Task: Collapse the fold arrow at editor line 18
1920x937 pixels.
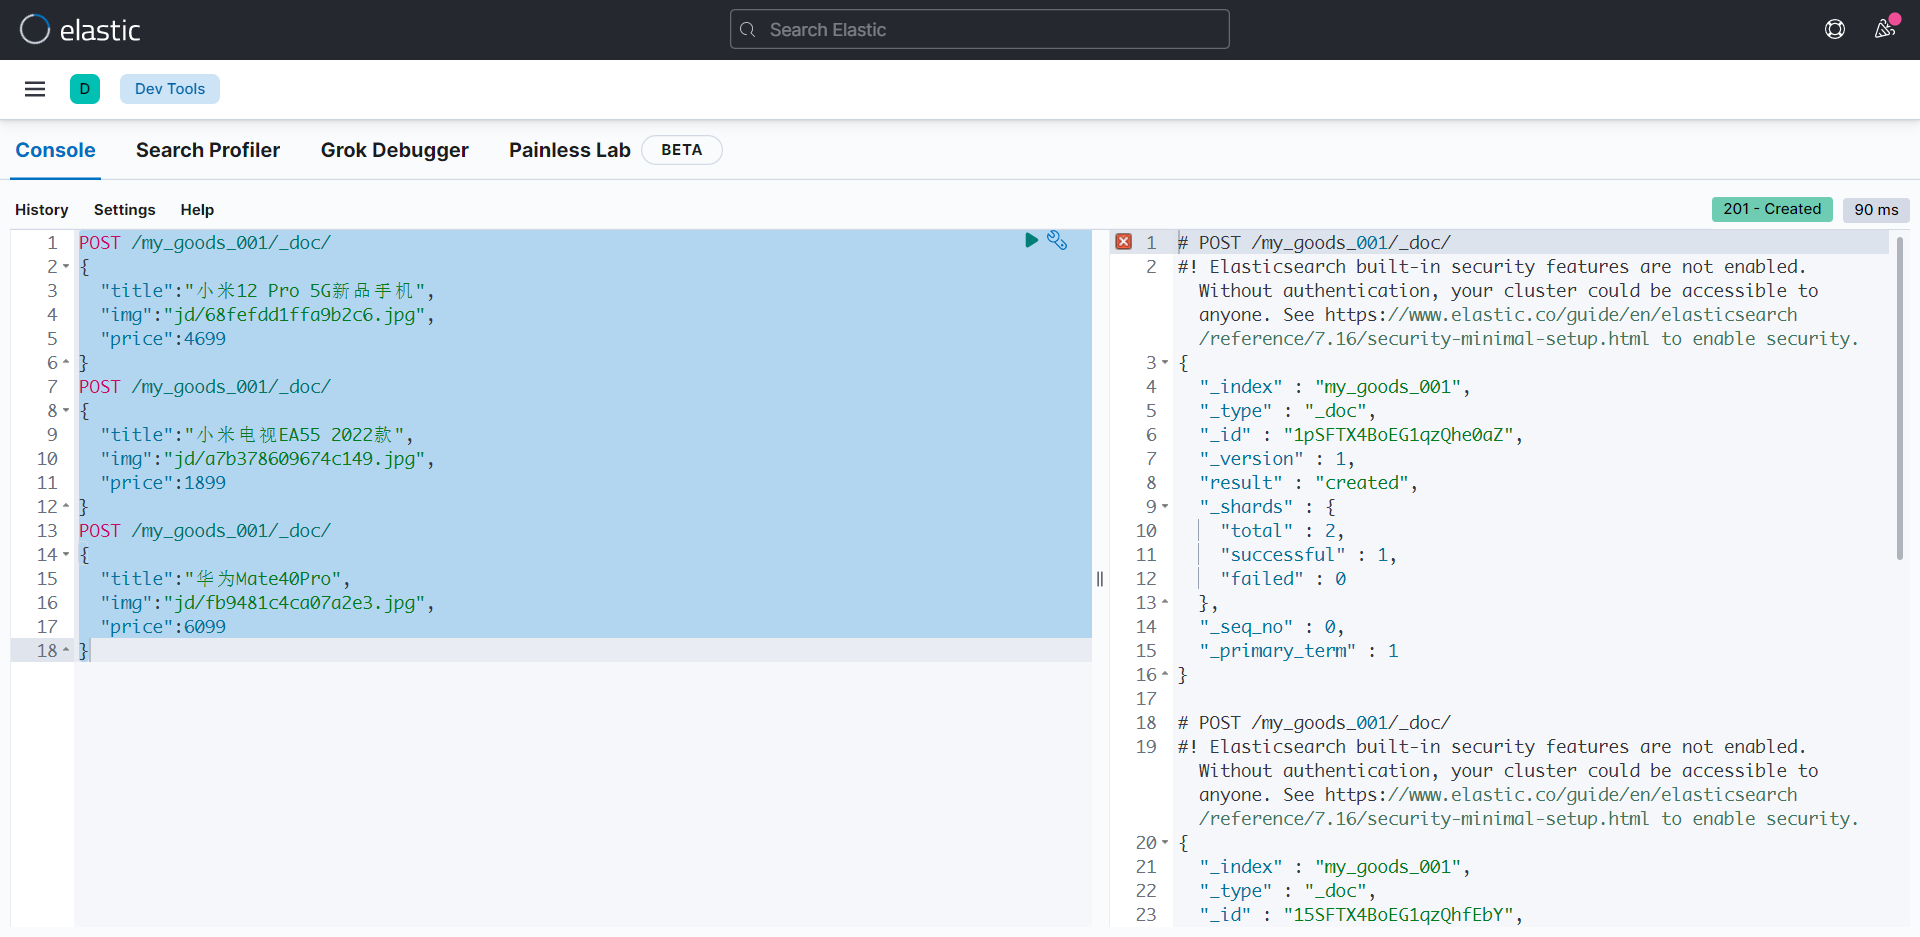Action: [66, 651]
